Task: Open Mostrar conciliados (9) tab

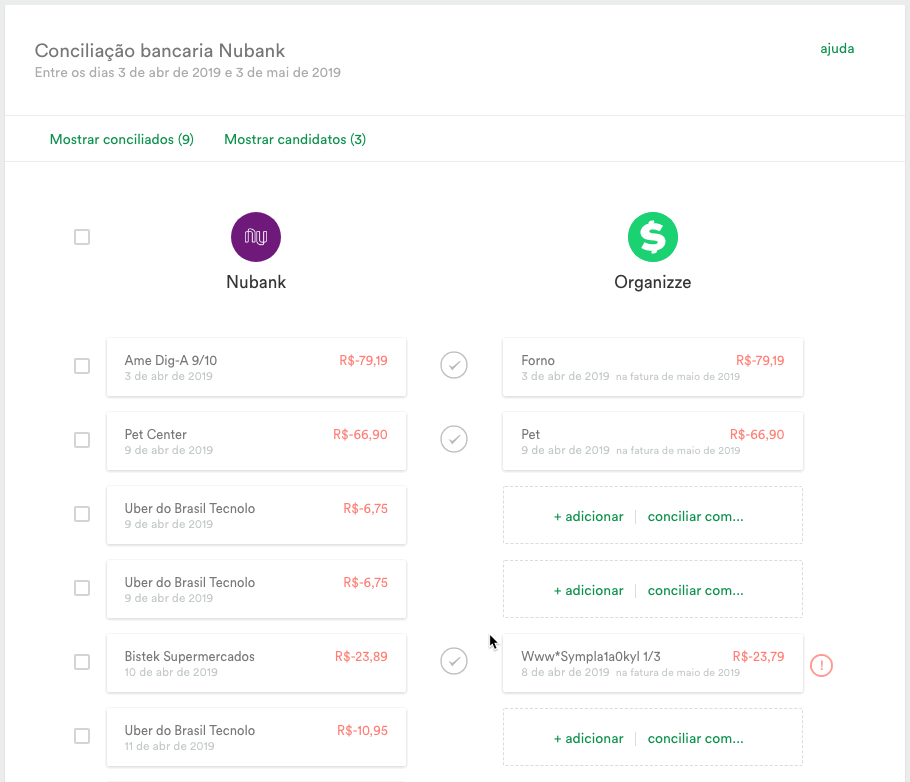Action: pos(122,139)
